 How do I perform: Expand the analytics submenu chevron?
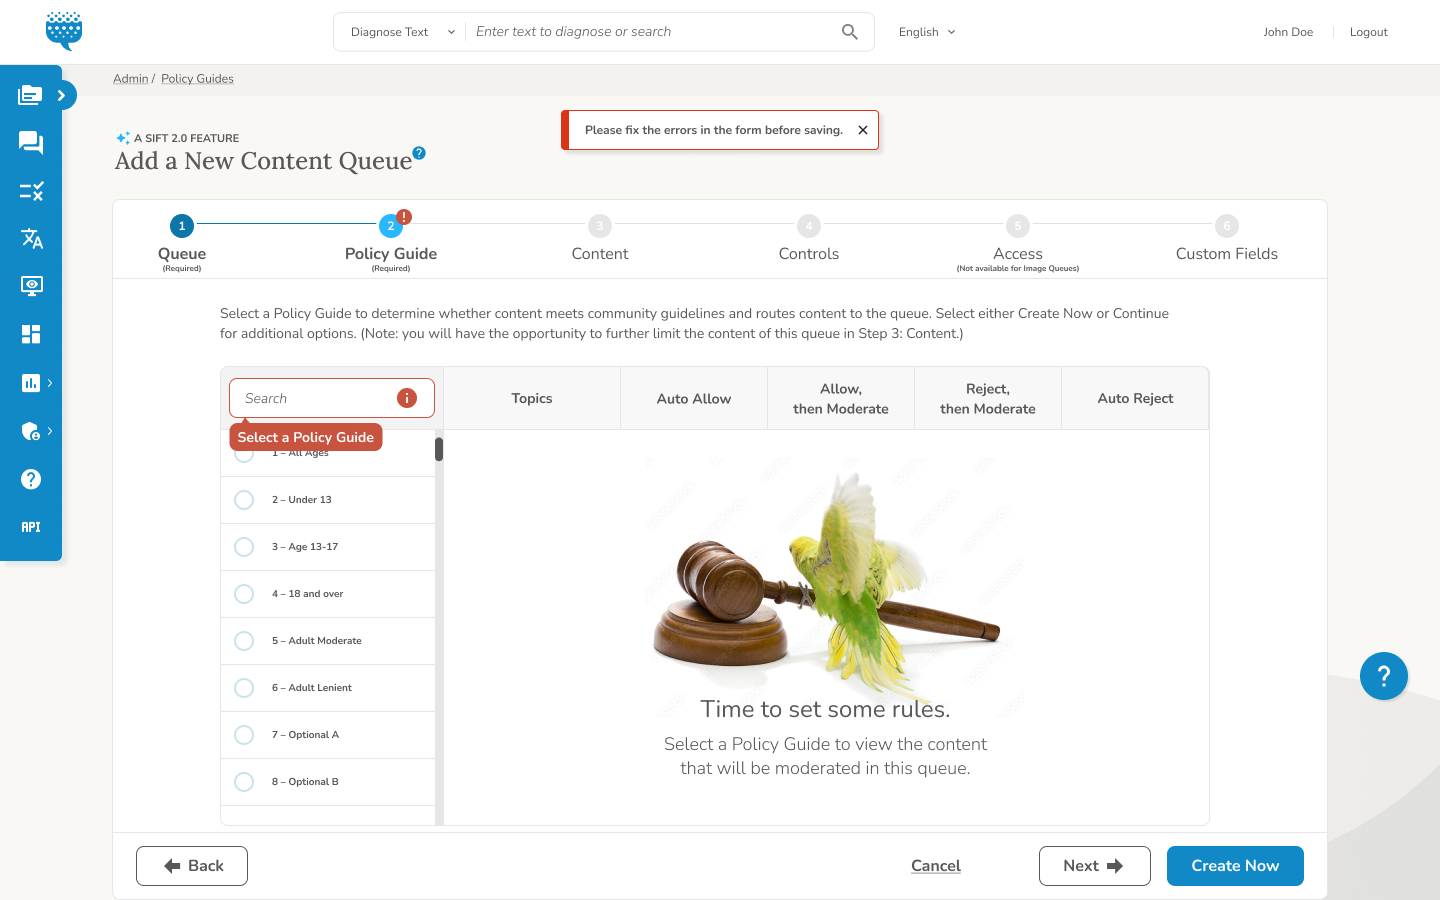tap(50, 383)
